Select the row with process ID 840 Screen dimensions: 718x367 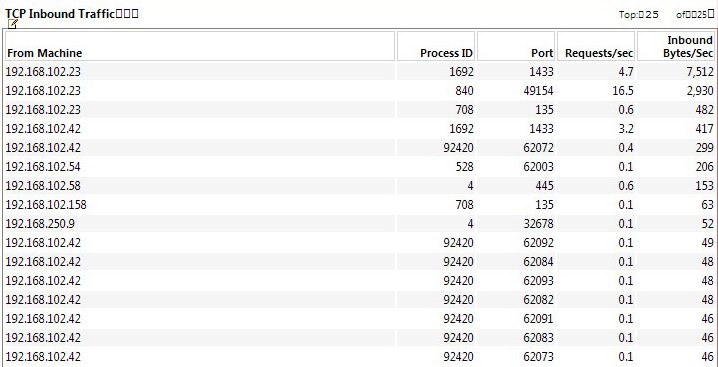coord(359,91)
